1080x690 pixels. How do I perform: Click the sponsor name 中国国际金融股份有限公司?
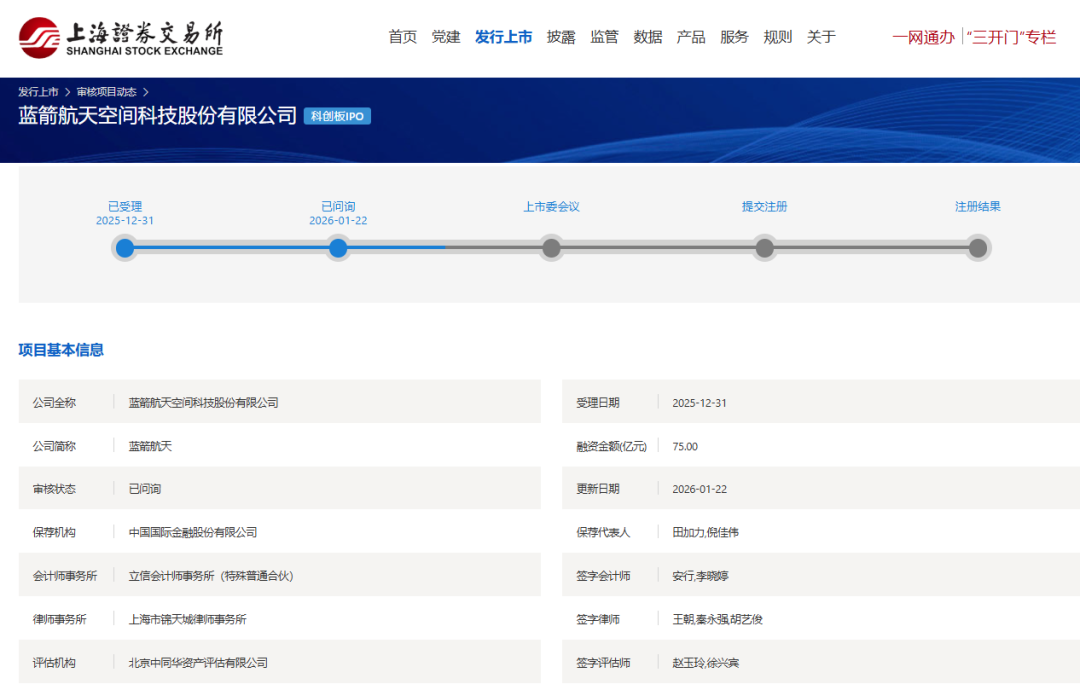click(192, 531)
